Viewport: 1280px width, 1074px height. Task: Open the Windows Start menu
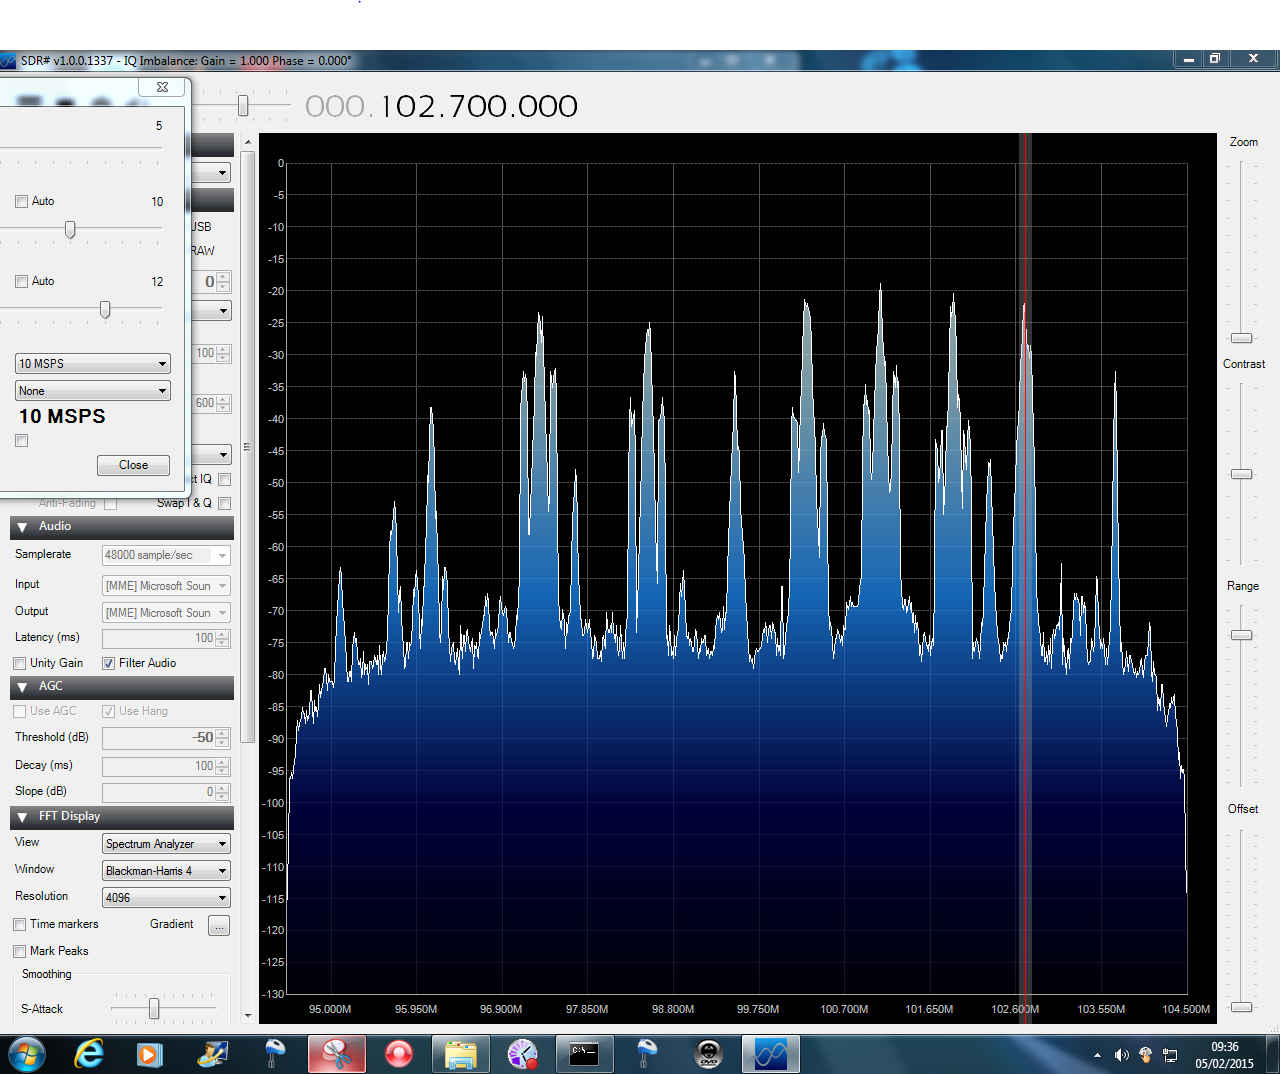pyautogui.click(x=26, y=1054)
